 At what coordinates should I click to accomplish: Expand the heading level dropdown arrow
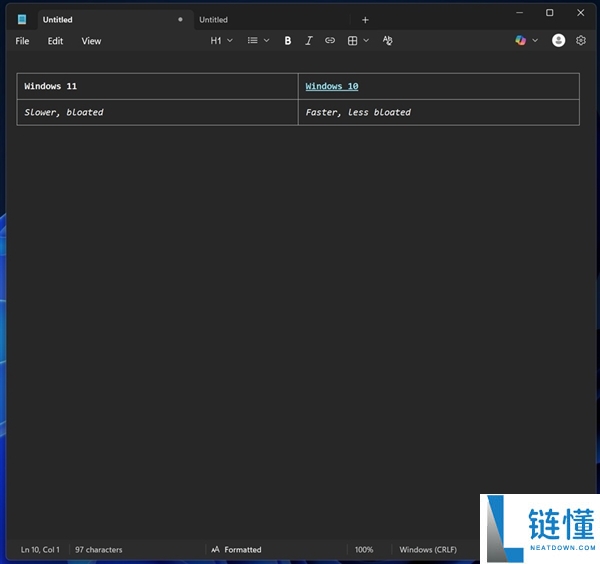tap(230, 41)
